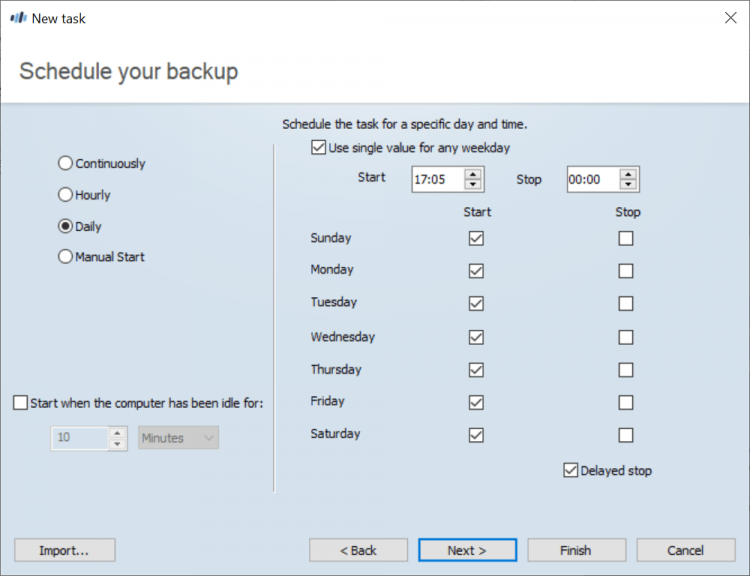Choose the Manual Start option
750x576 pixels.
point(66,257)
